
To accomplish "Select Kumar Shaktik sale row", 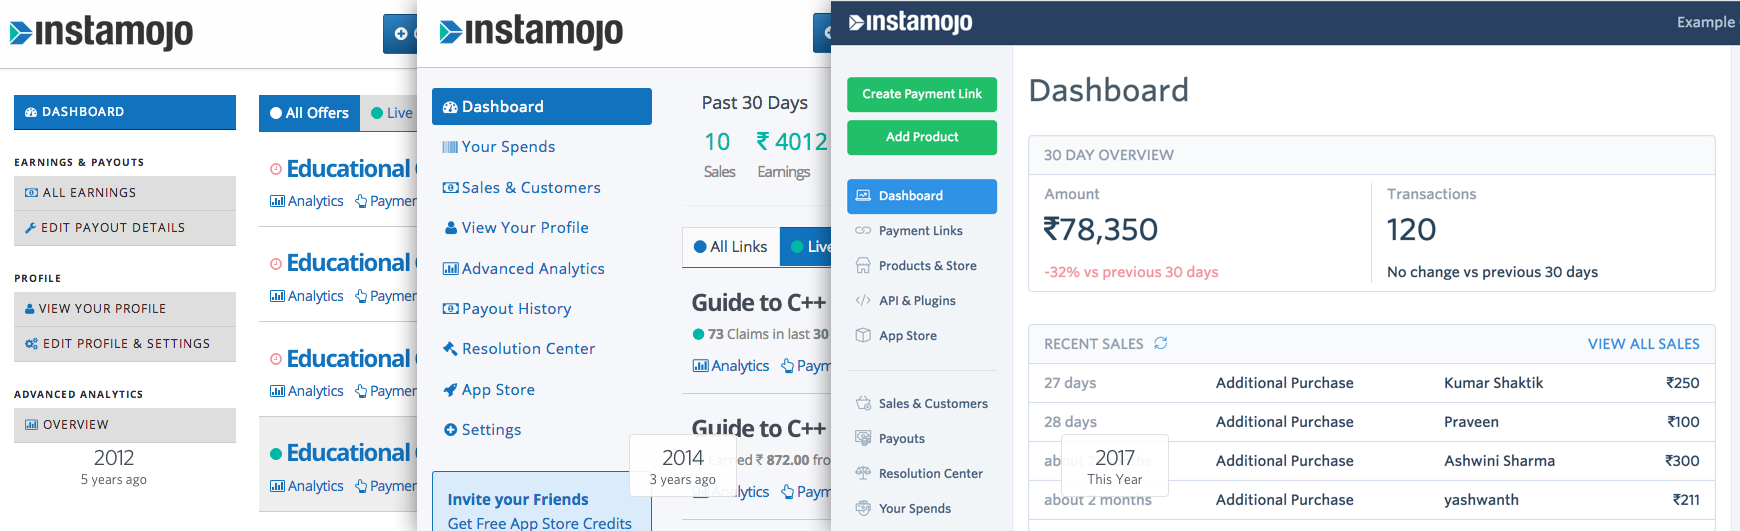I will pyautogui.click(x=1372, y=383).
